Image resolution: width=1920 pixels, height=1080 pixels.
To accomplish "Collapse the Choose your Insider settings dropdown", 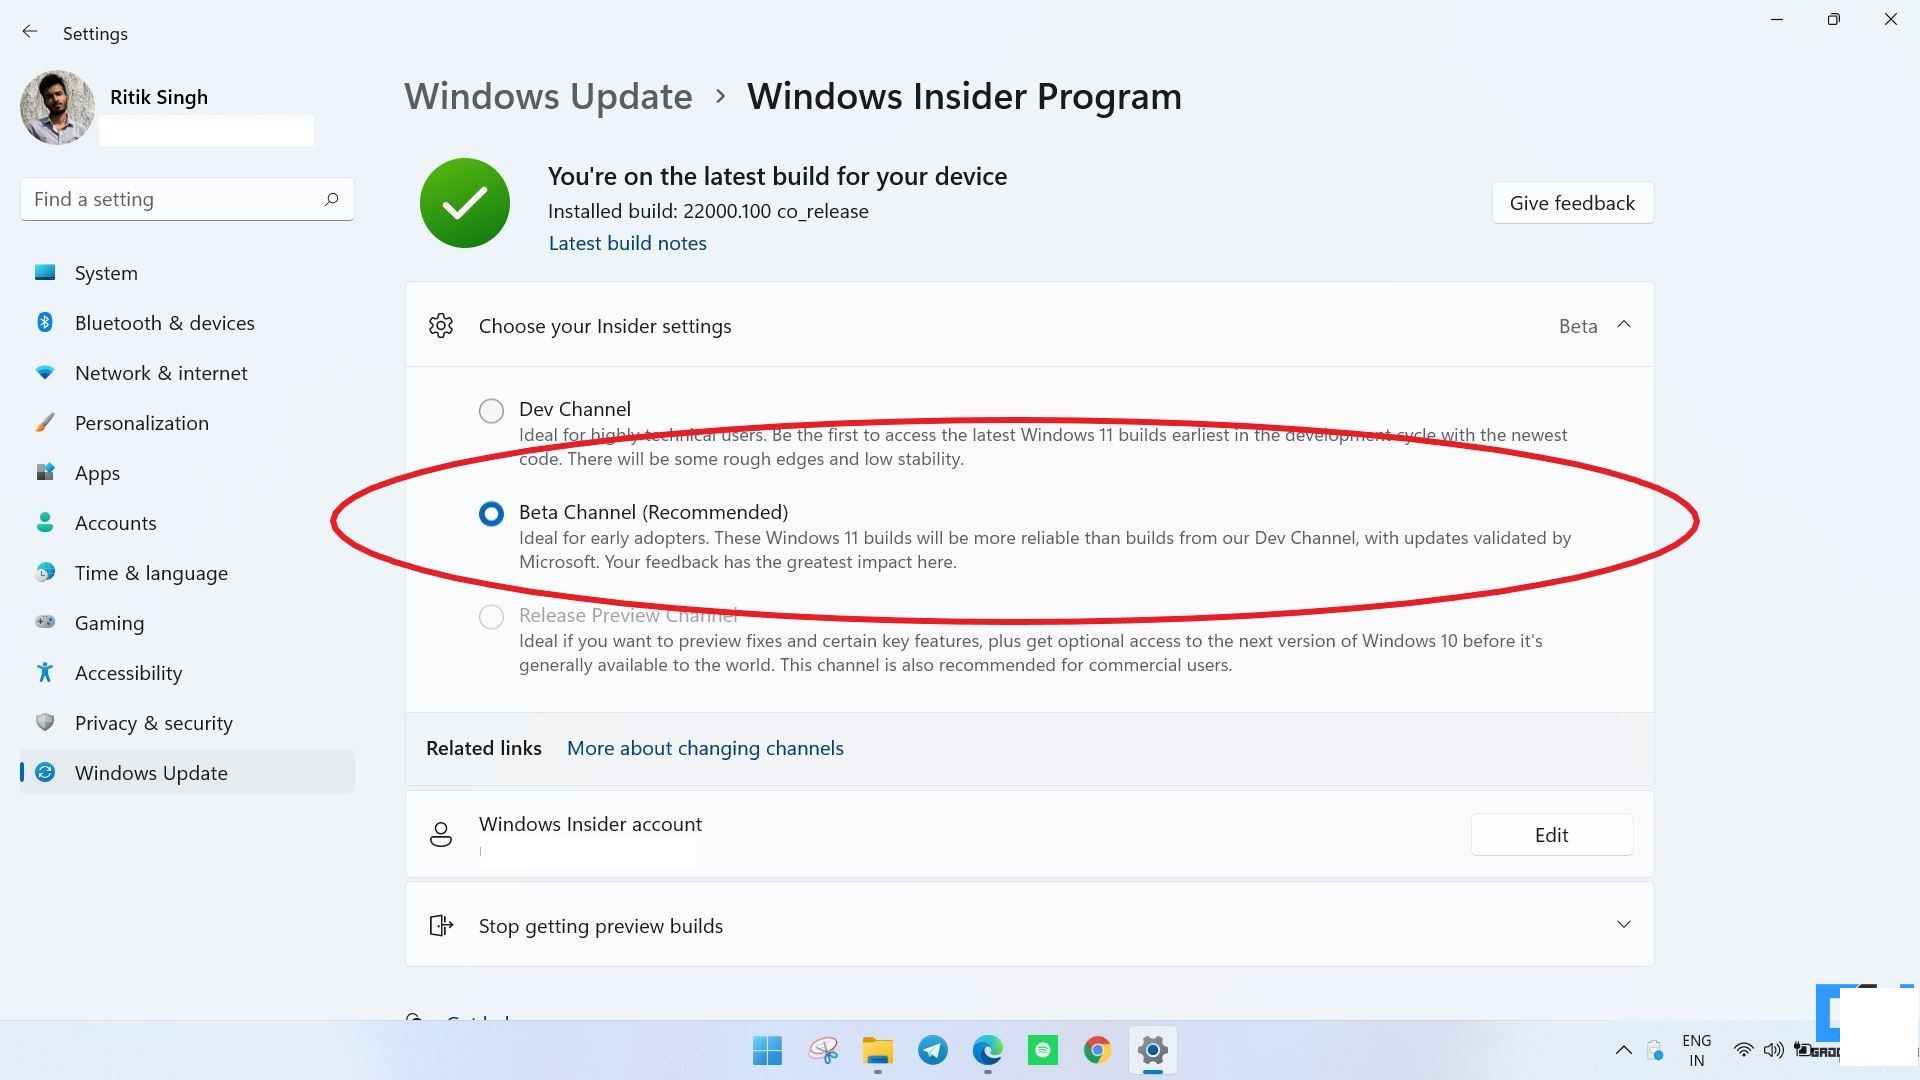I will click(1623, 324).
